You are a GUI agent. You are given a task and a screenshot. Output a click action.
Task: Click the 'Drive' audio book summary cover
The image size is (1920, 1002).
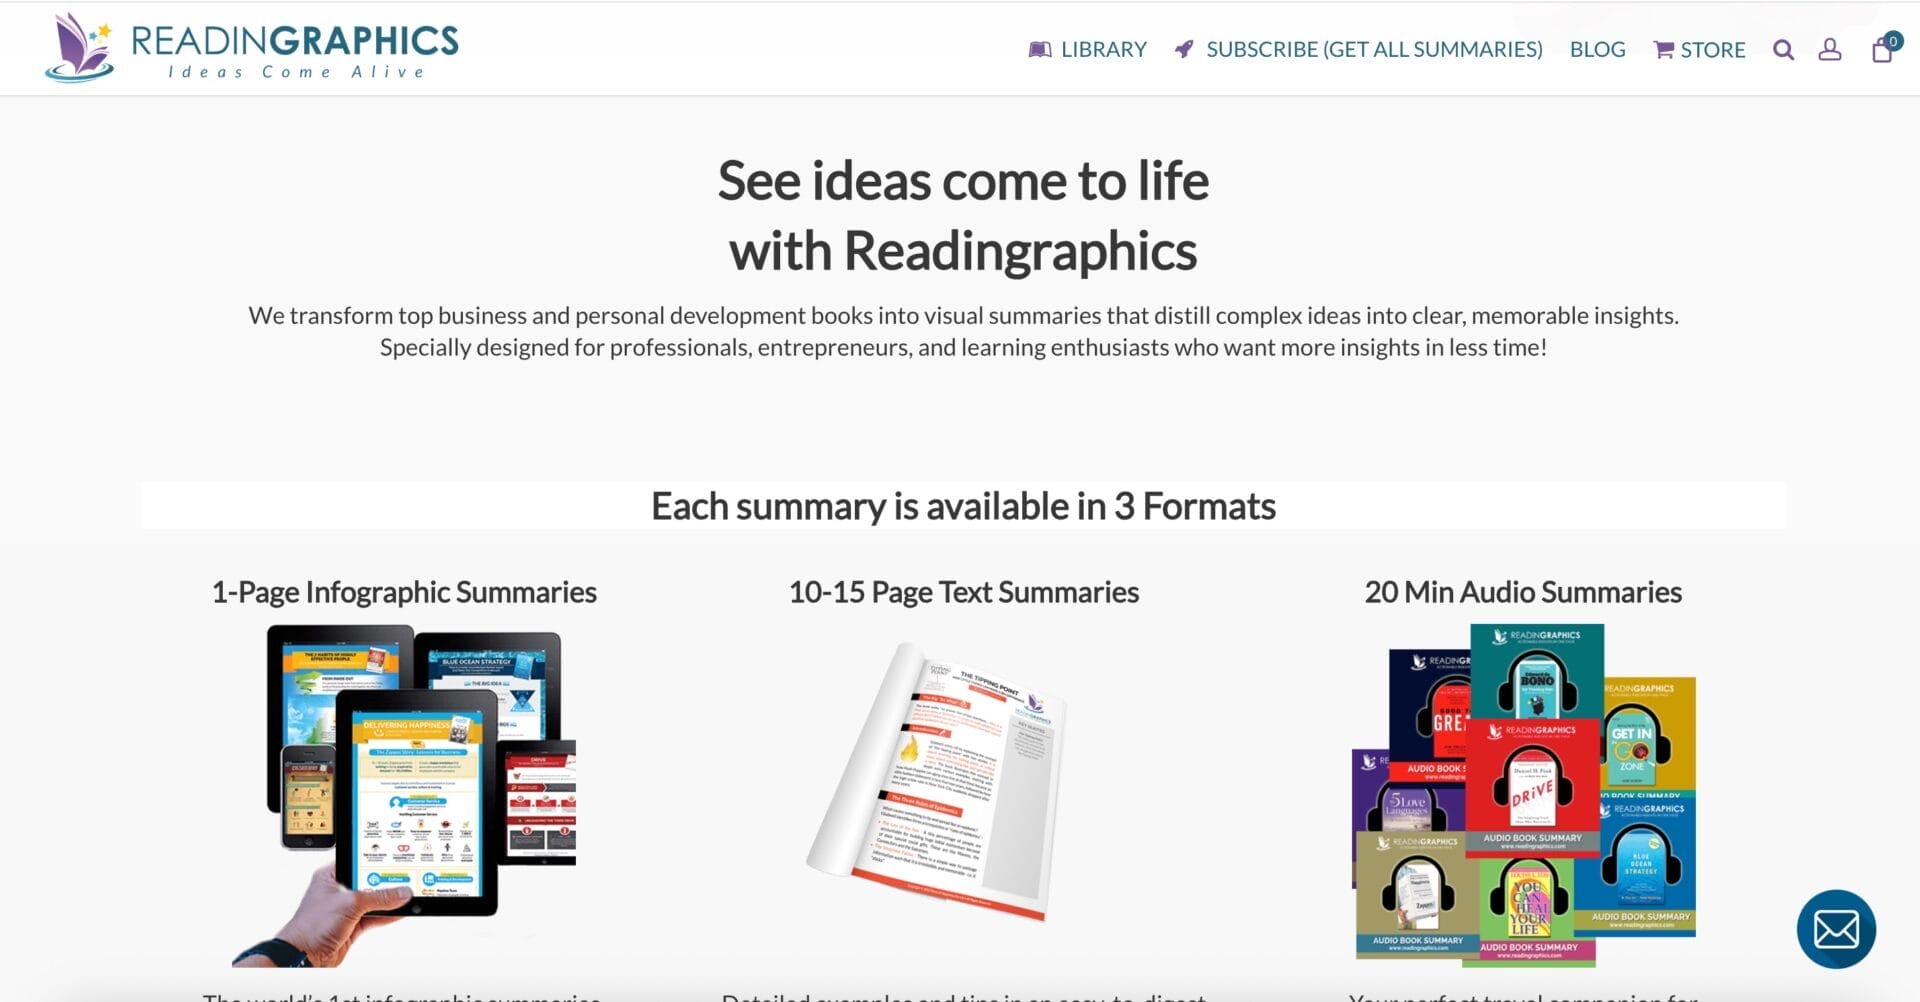tap(1532, 786)
